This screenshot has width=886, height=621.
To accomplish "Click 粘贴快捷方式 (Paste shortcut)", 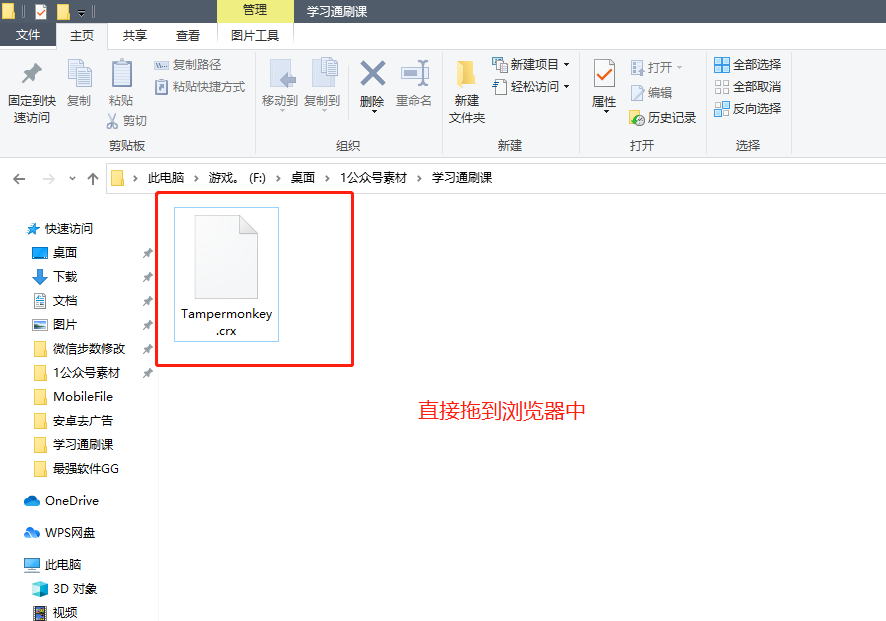I will (x=200, y=87).
